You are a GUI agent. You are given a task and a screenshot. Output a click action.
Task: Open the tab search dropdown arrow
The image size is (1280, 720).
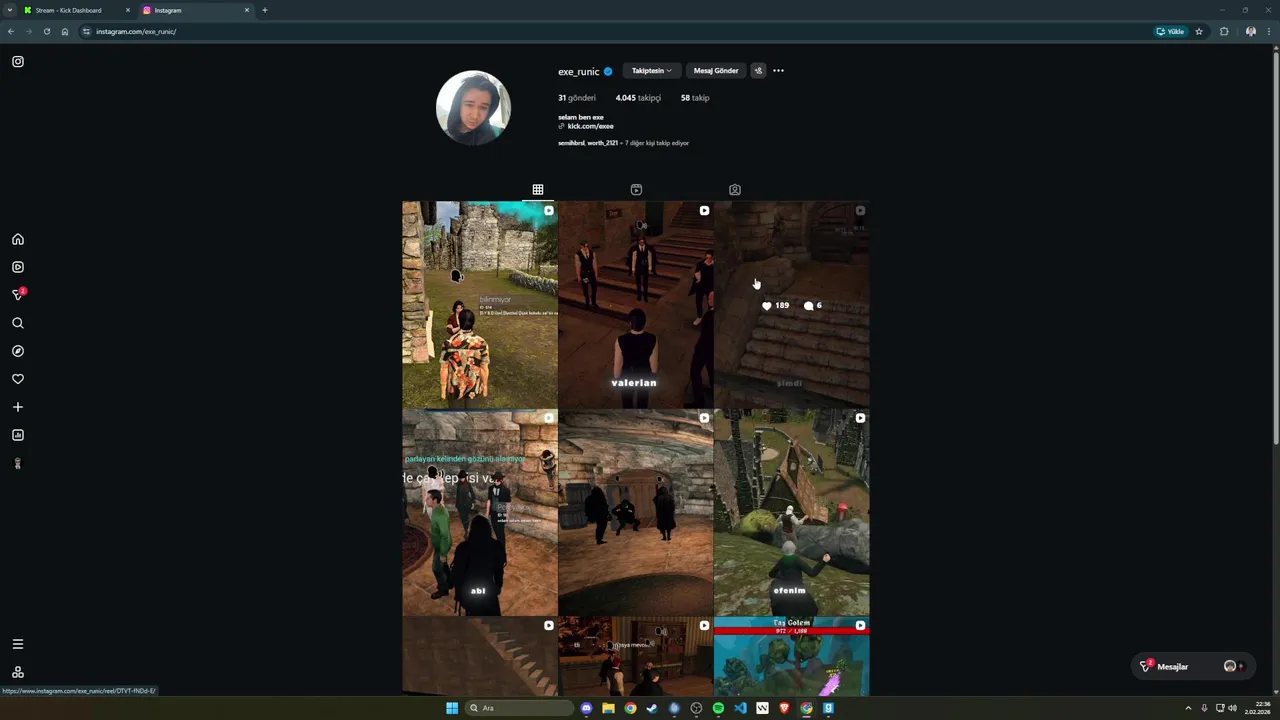10,10
